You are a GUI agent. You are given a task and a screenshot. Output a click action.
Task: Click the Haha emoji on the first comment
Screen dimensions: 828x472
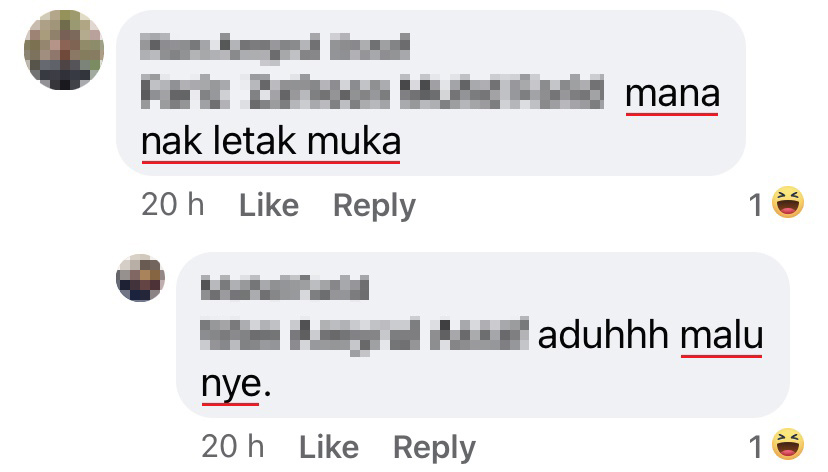coord(788,202)
